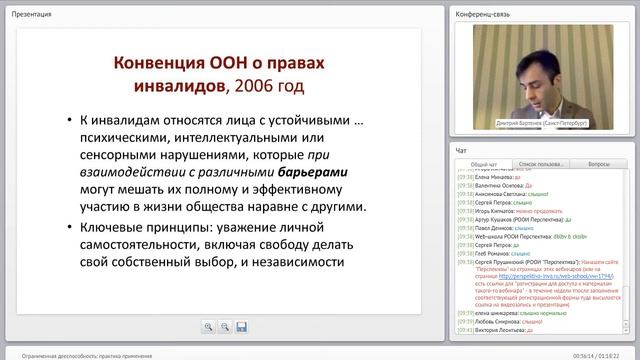Select Аниснинова Светлана's chat message
Screen dimensions: 640x360
point(503,194)
